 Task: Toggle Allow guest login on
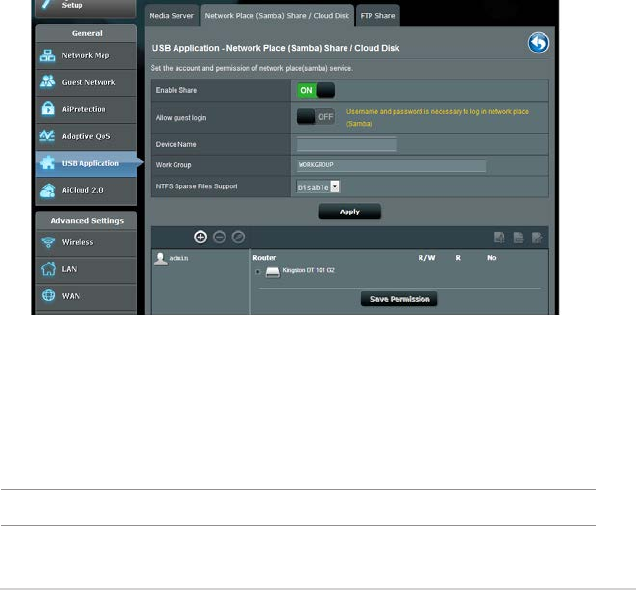pos(316,117)
